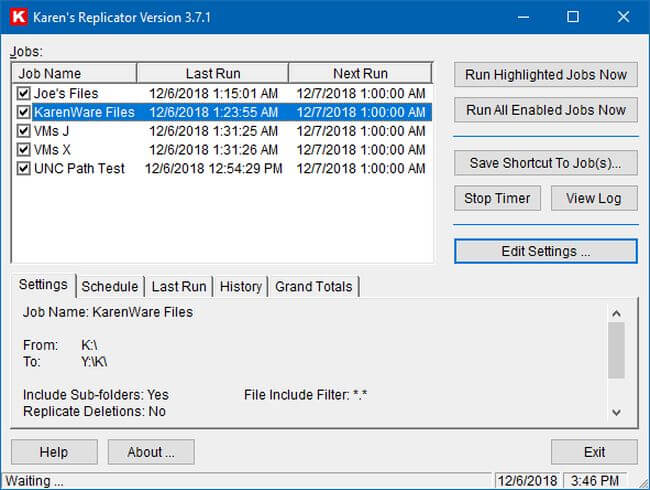650x490 pixels.
Task: Switch to the Schedule tab
Action: (110, 286)
